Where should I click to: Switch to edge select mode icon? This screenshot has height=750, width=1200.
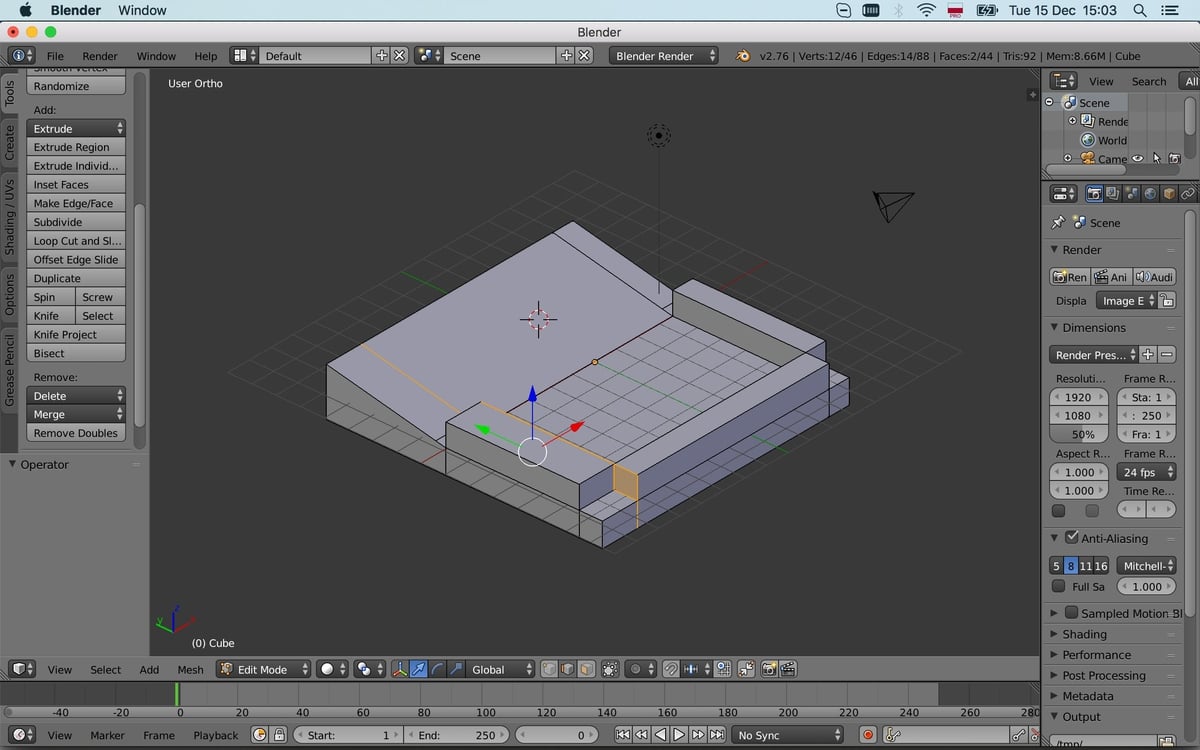coord(567,669)
